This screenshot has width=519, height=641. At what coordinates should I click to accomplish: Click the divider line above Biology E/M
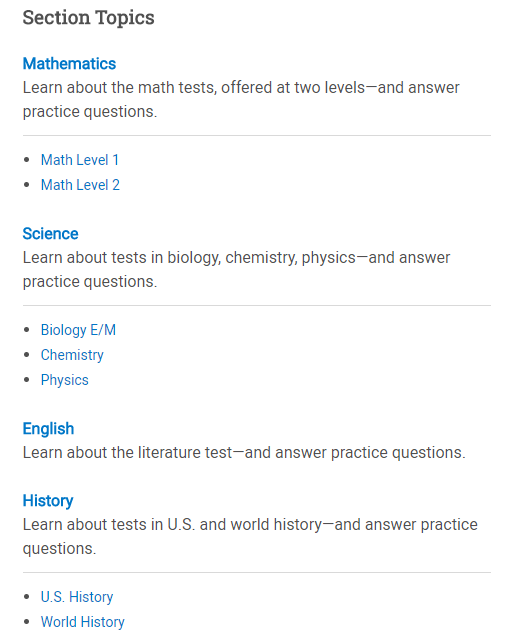tap(257, 305)
